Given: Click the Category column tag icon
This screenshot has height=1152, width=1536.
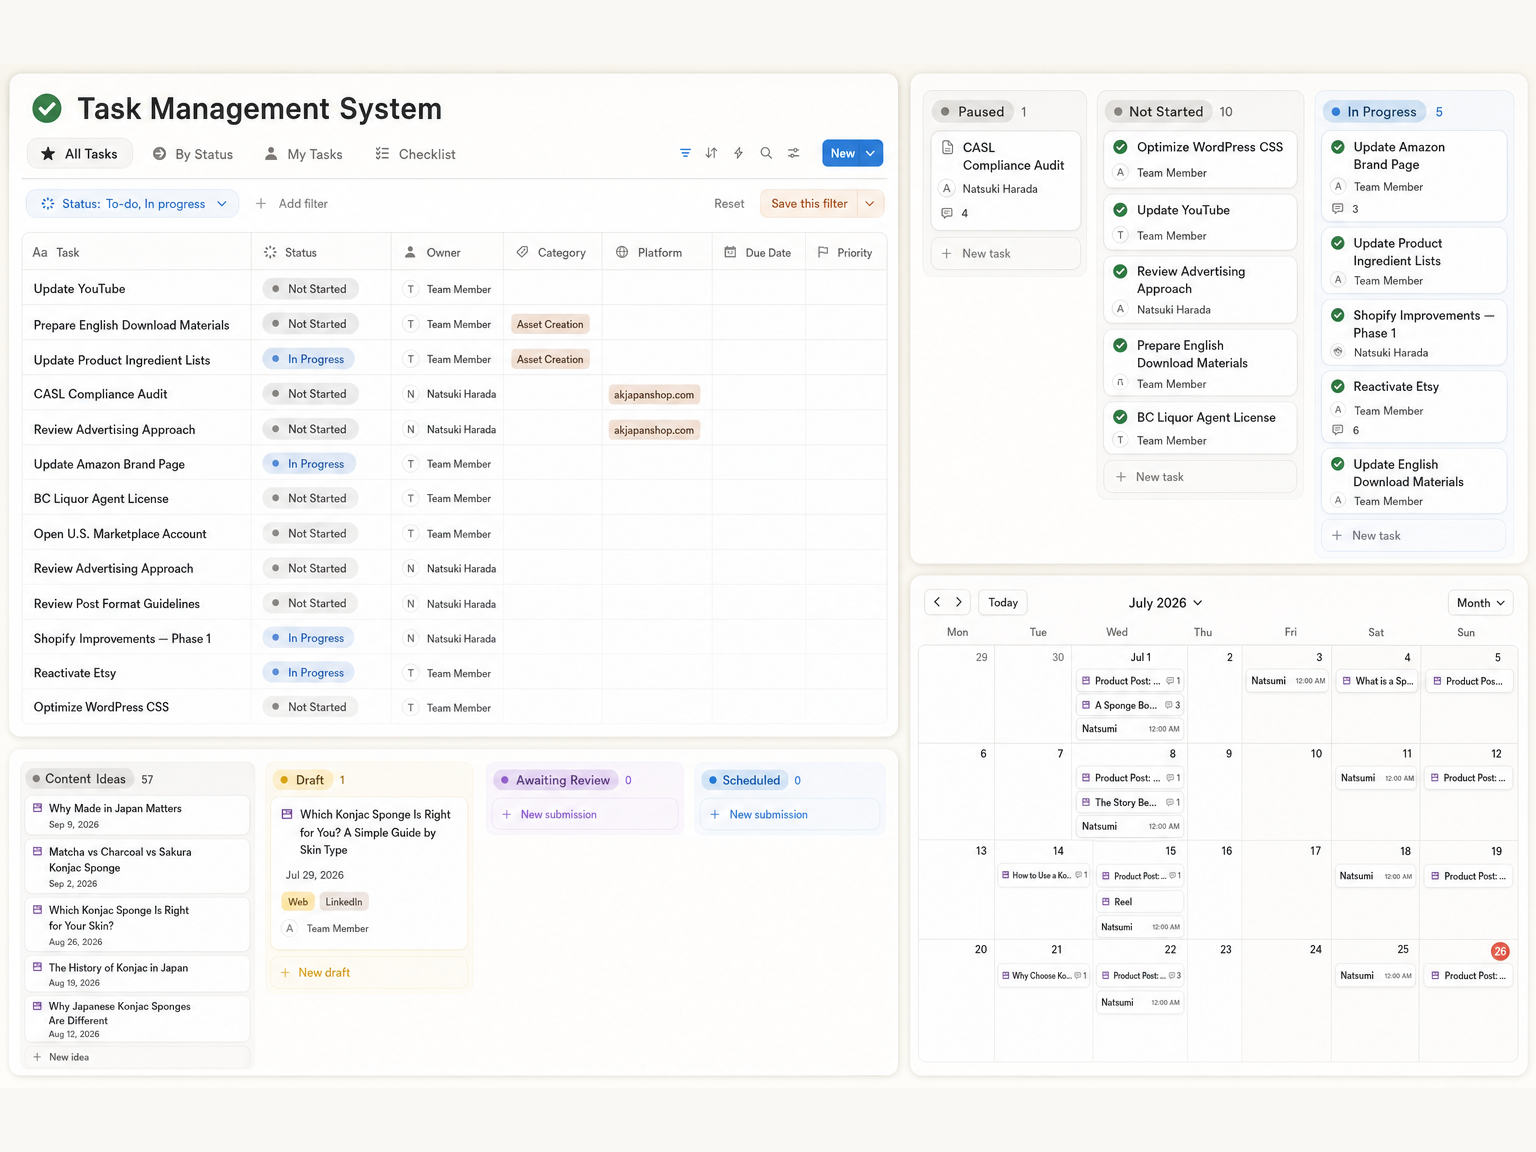Looking at the screenshot, I should (522, 252).
